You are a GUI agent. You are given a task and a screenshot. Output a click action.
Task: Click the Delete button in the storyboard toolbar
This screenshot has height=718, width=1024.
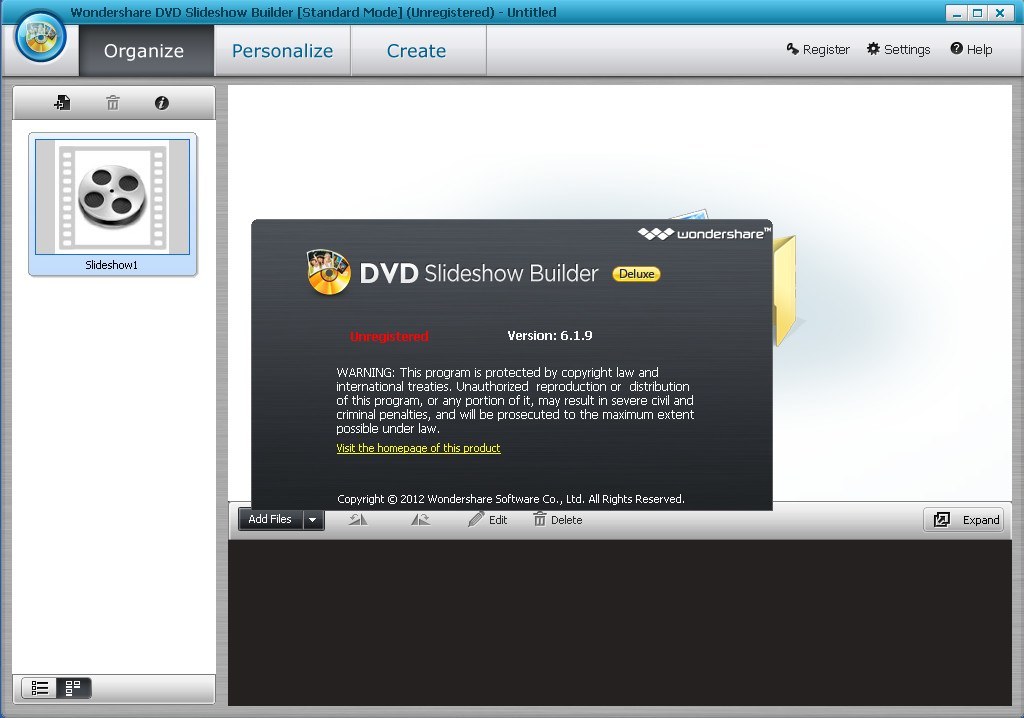pos(558,520)
